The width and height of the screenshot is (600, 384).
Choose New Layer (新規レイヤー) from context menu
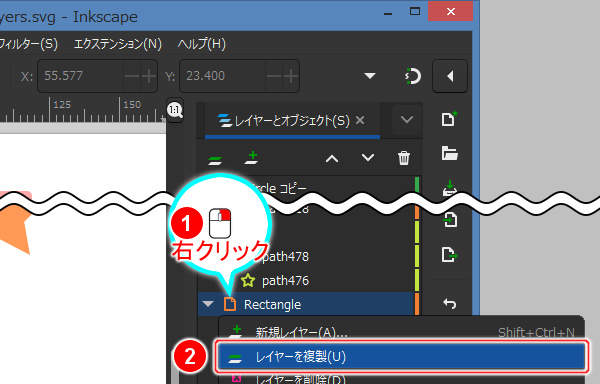tap(401, 332)
